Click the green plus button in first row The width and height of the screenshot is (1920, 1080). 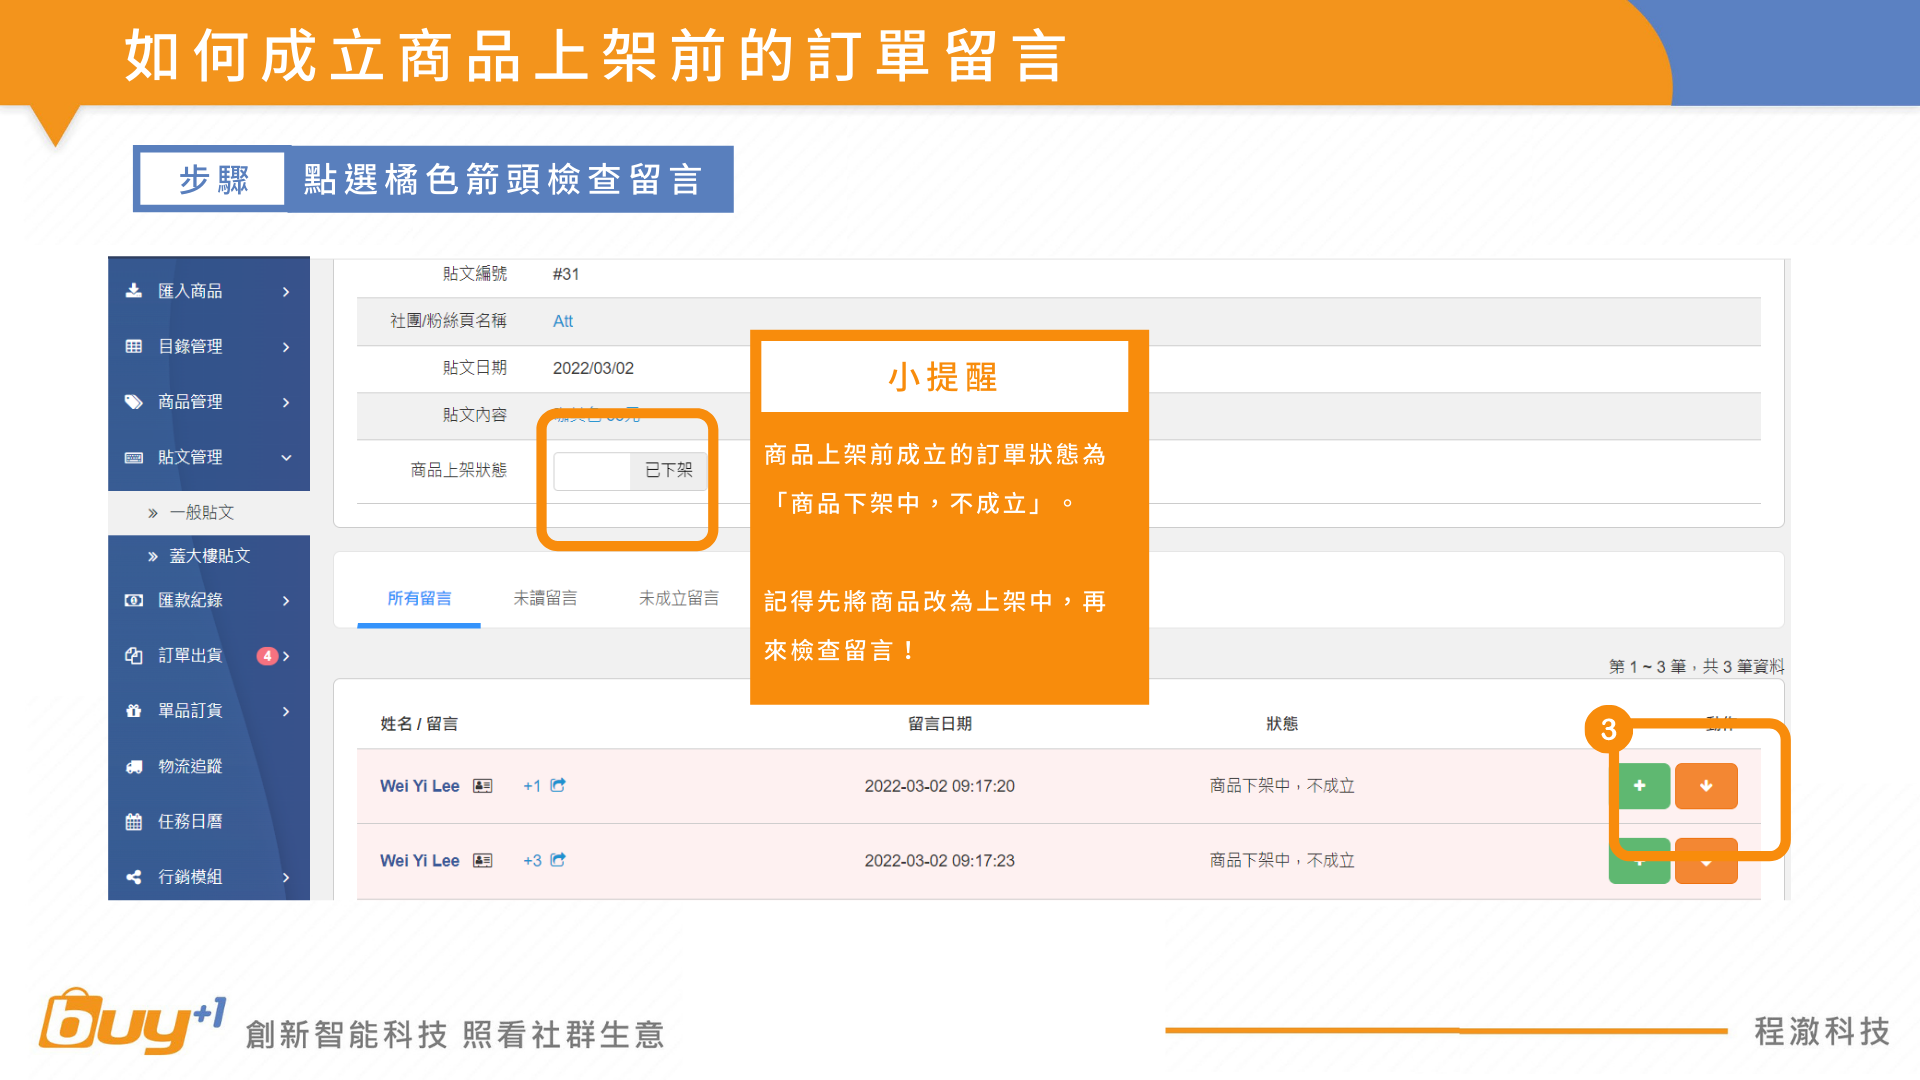tap(1639, 786)
